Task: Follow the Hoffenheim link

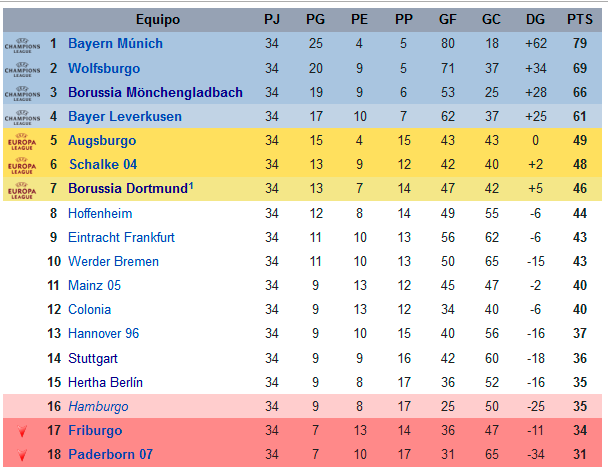Action: (x=100, y=213)
